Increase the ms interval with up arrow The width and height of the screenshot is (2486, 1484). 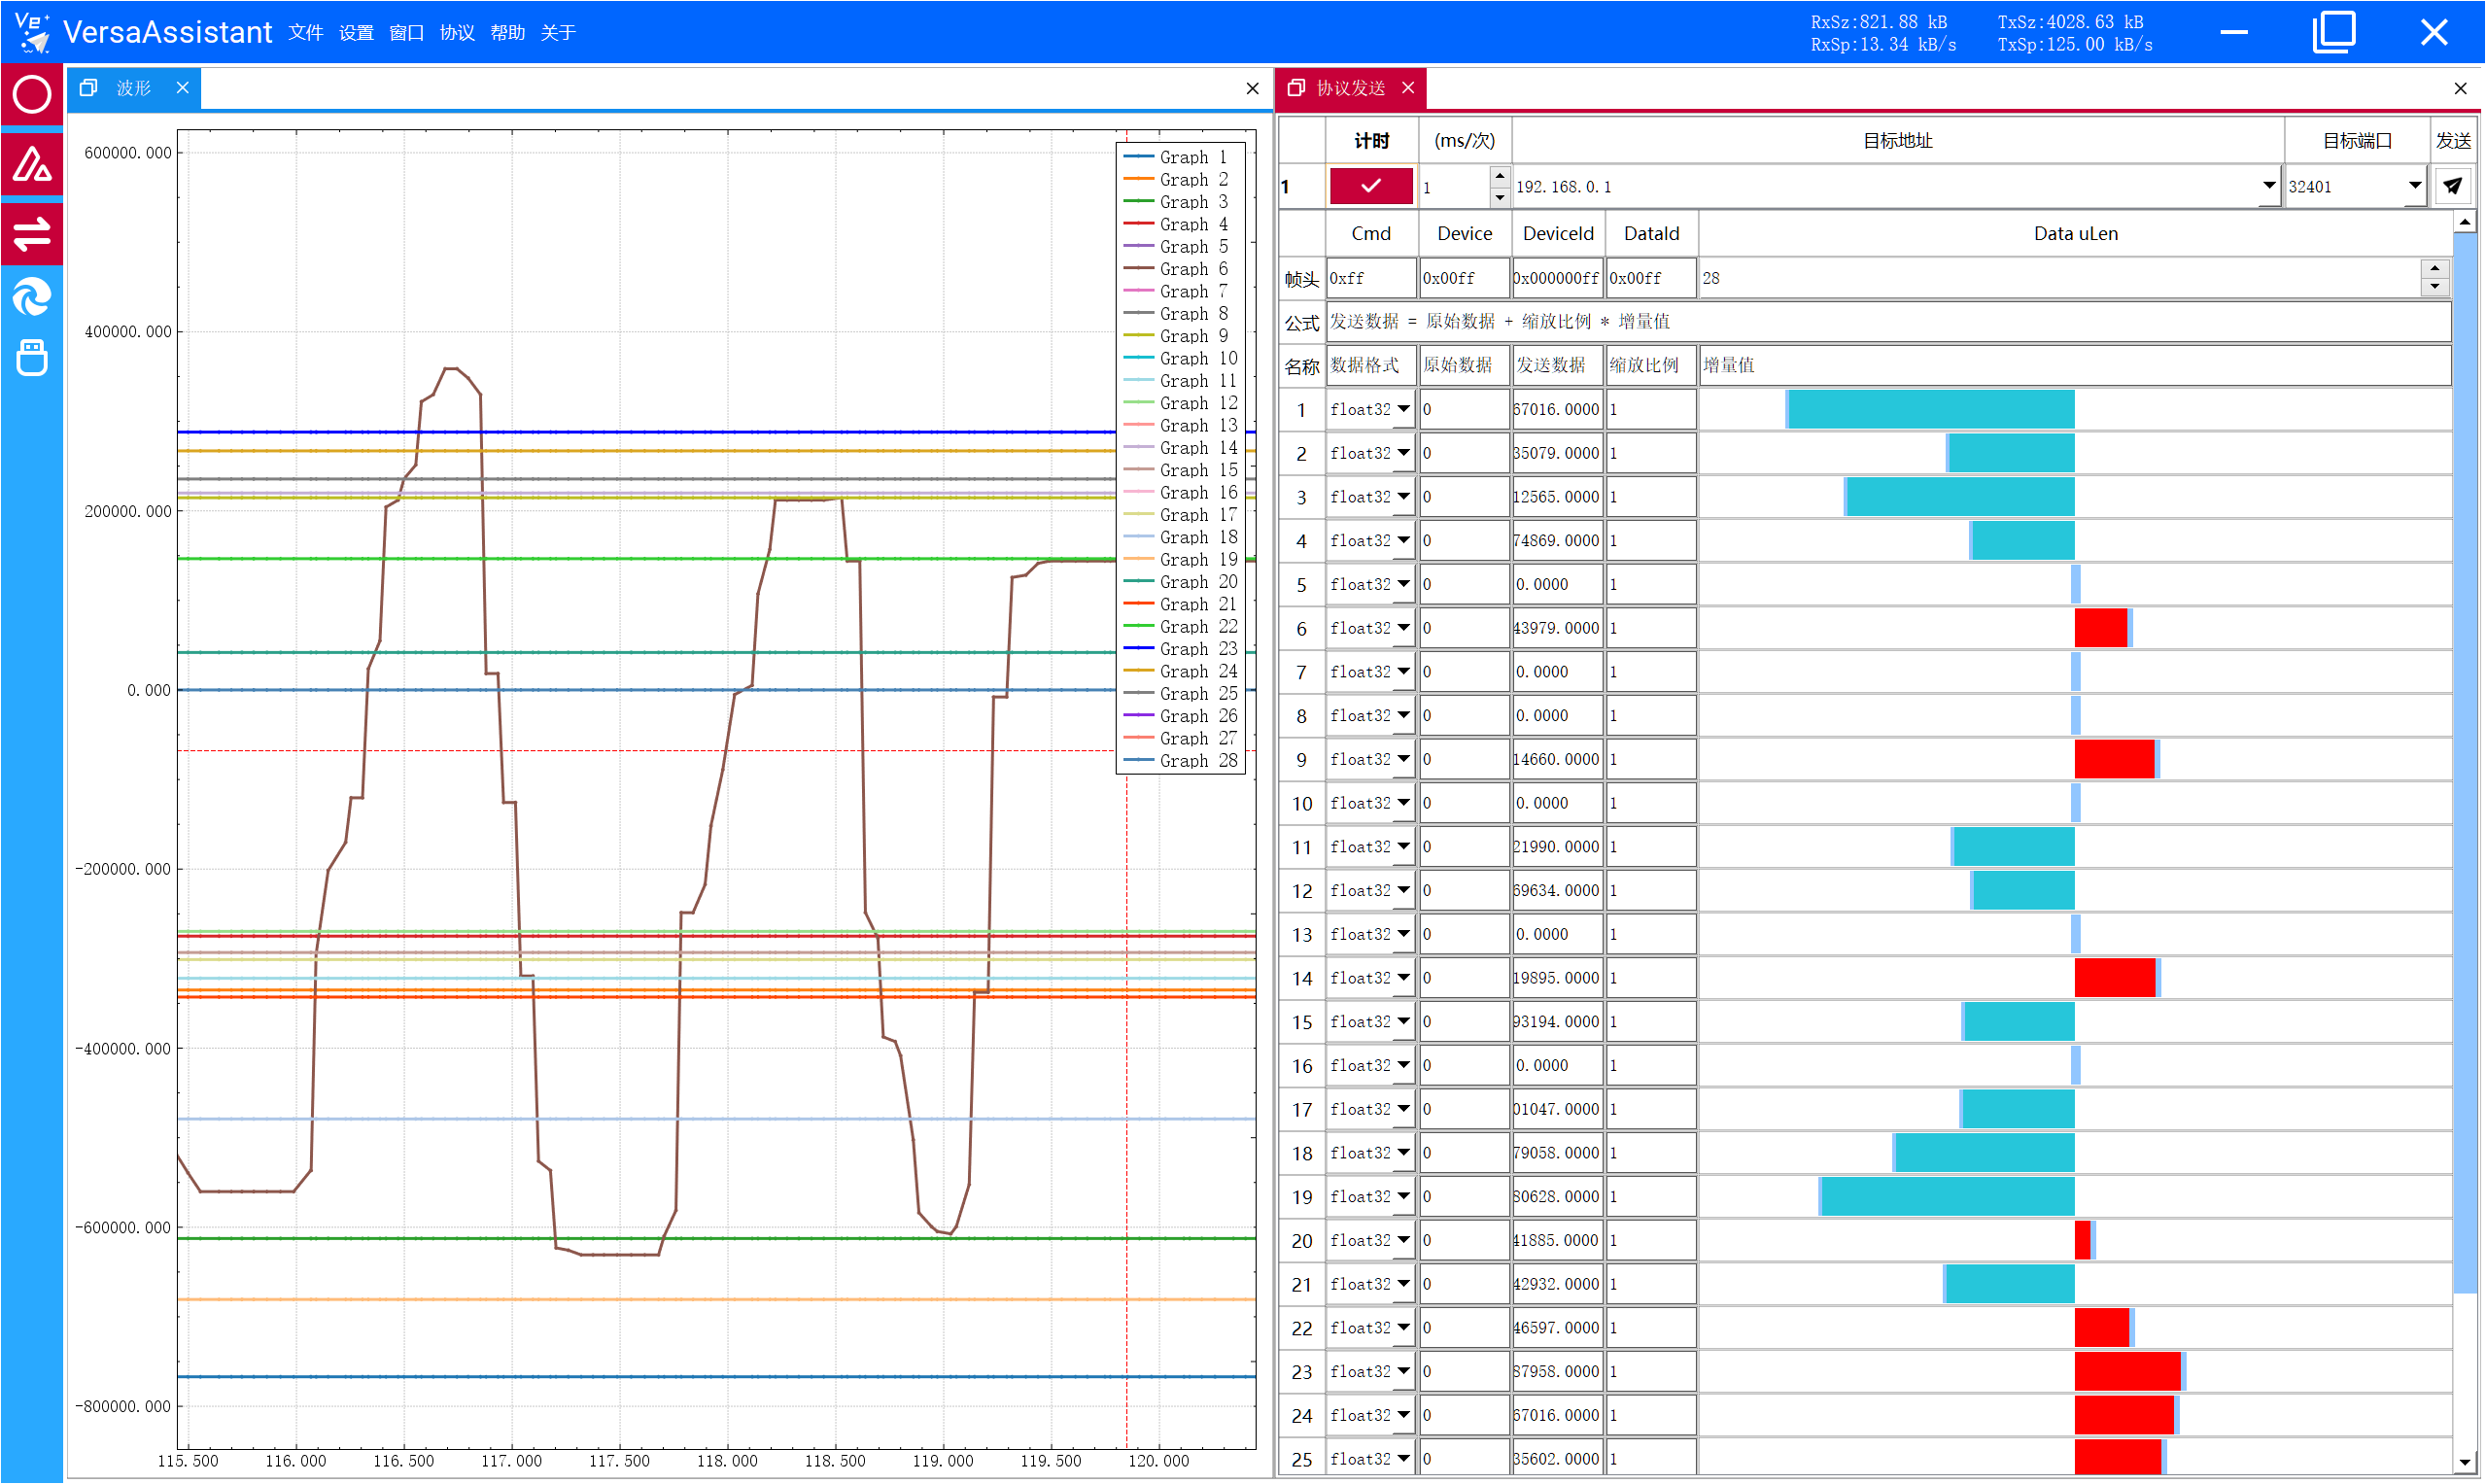[x=1499, y=176]
